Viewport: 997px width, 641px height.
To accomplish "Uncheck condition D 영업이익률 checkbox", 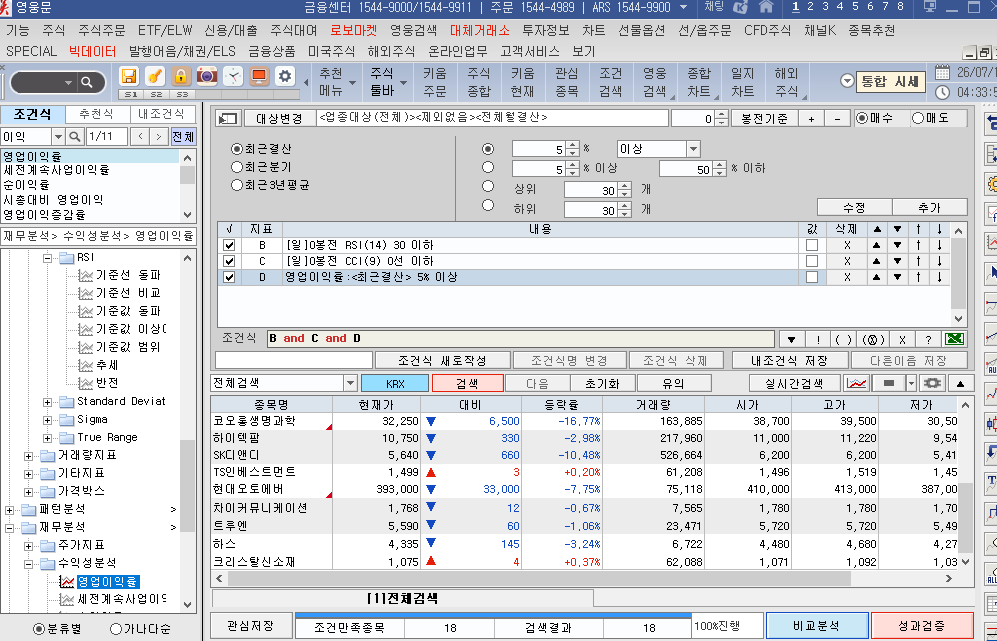I will tap(229, 277).
